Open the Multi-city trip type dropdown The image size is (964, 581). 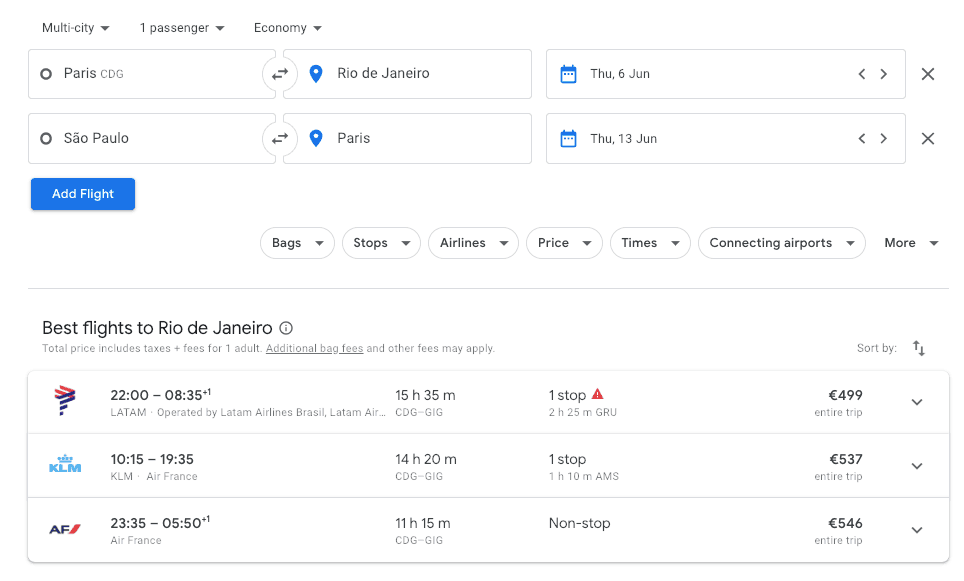pyautogui.click(x=75, y=27)
